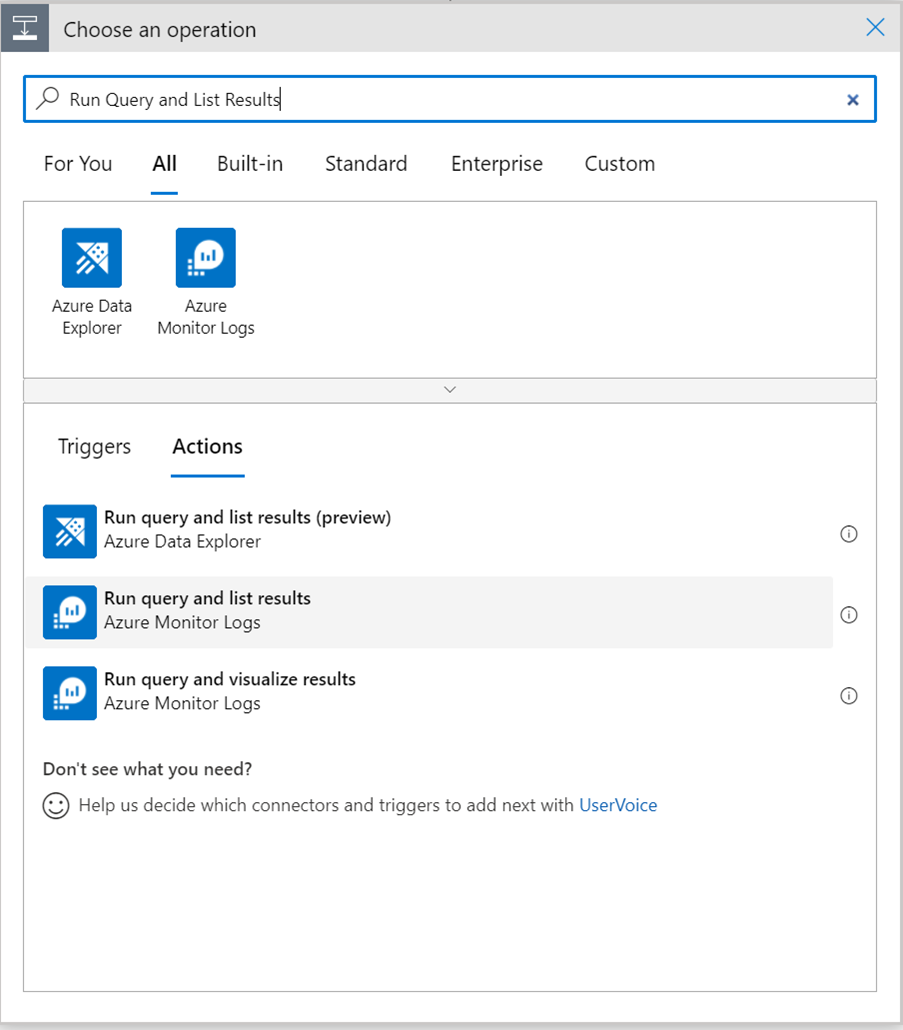Open the Enterprise connectors tab
This screenshot has width=903, height=1030.
click(497, 164)
